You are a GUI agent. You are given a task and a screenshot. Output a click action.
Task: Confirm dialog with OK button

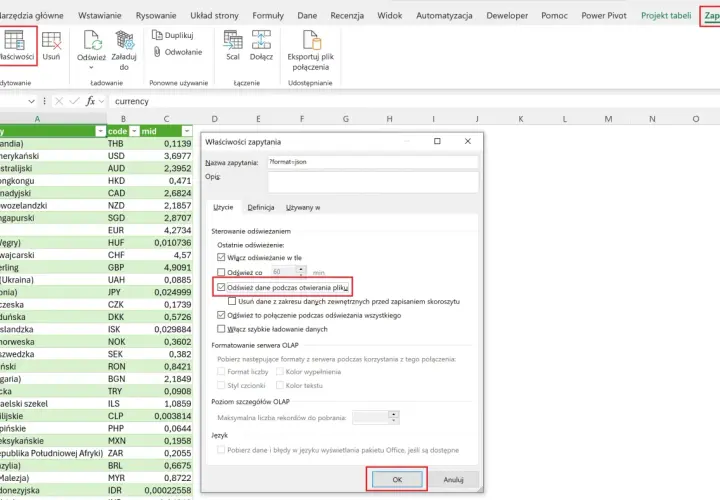397,479
